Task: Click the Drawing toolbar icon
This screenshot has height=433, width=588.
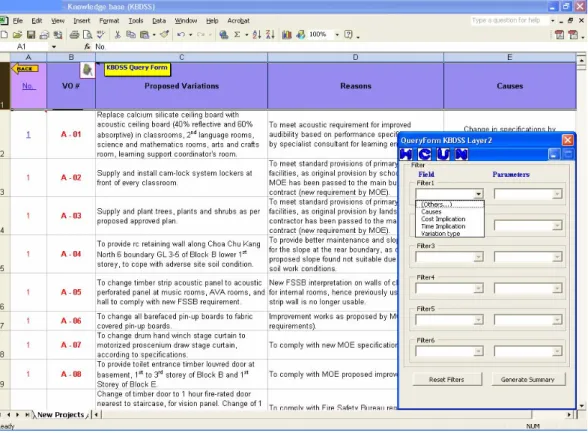Action: tap(300, 35)
